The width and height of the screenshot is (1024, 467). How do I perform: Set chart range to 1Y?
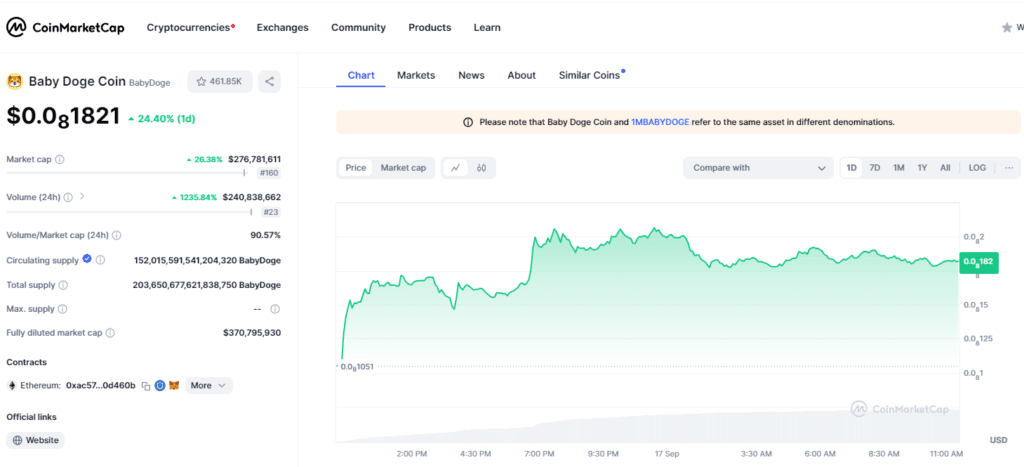click(922, 168)
